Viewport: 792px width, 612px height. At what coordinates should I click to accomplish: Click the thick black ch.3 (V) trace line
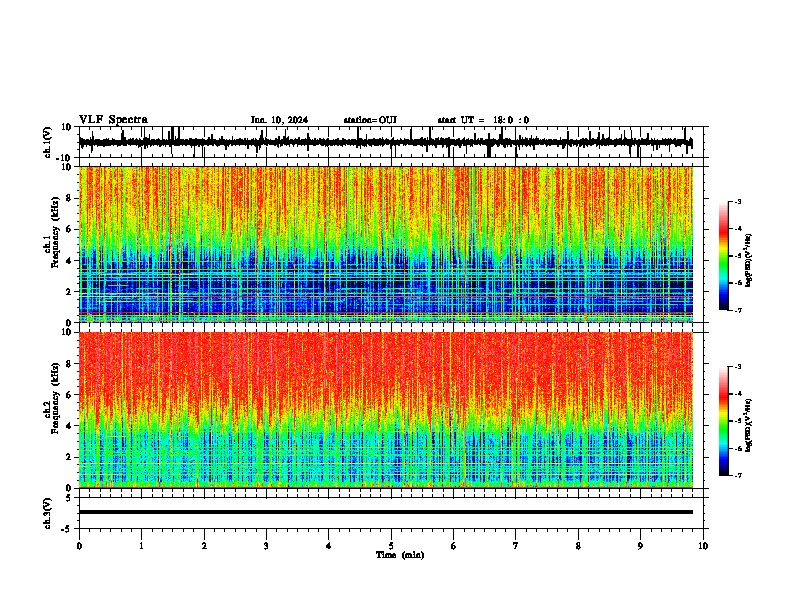385,512
